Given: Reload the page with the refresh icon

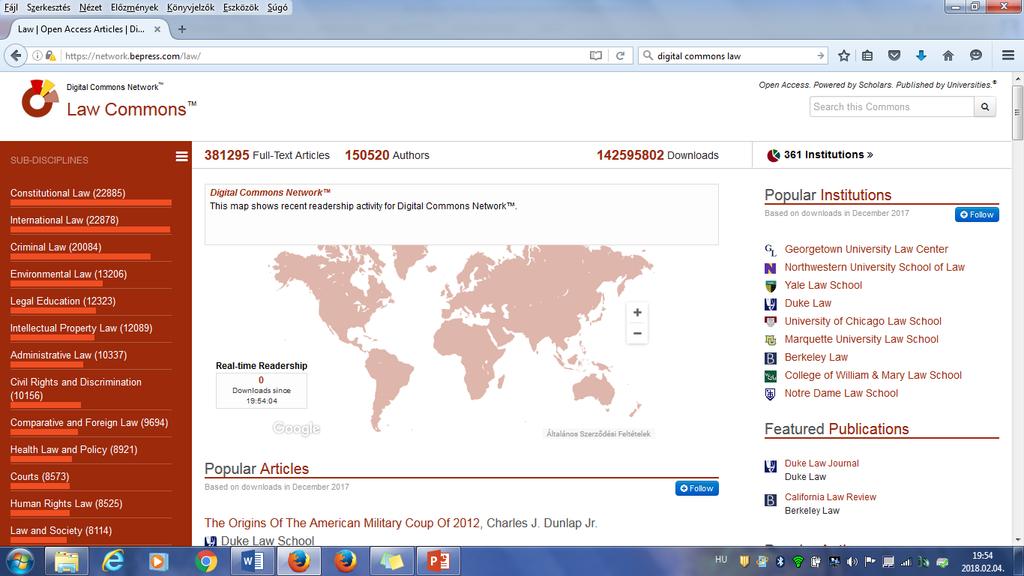Looking at the screenshot, I should 620,56.
